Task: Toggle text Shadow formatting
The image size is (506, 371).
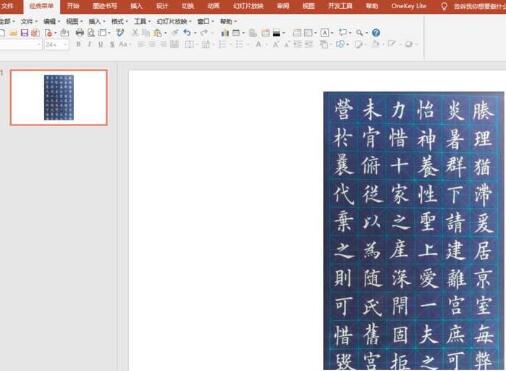Action: click(x=112, y=44)
